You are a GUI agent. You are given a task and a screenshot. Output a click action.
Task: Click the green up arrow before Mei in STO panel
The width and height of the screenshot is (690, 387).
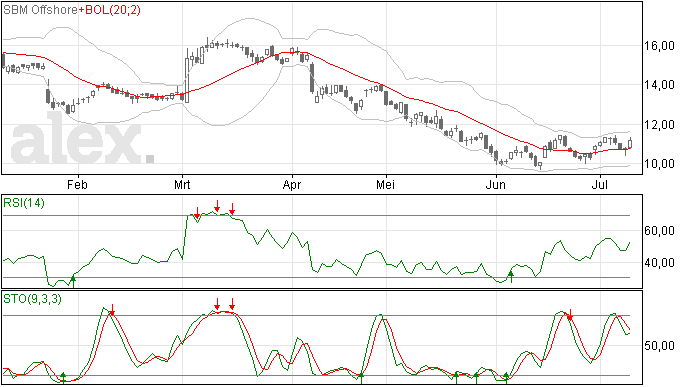pos(361,378)
